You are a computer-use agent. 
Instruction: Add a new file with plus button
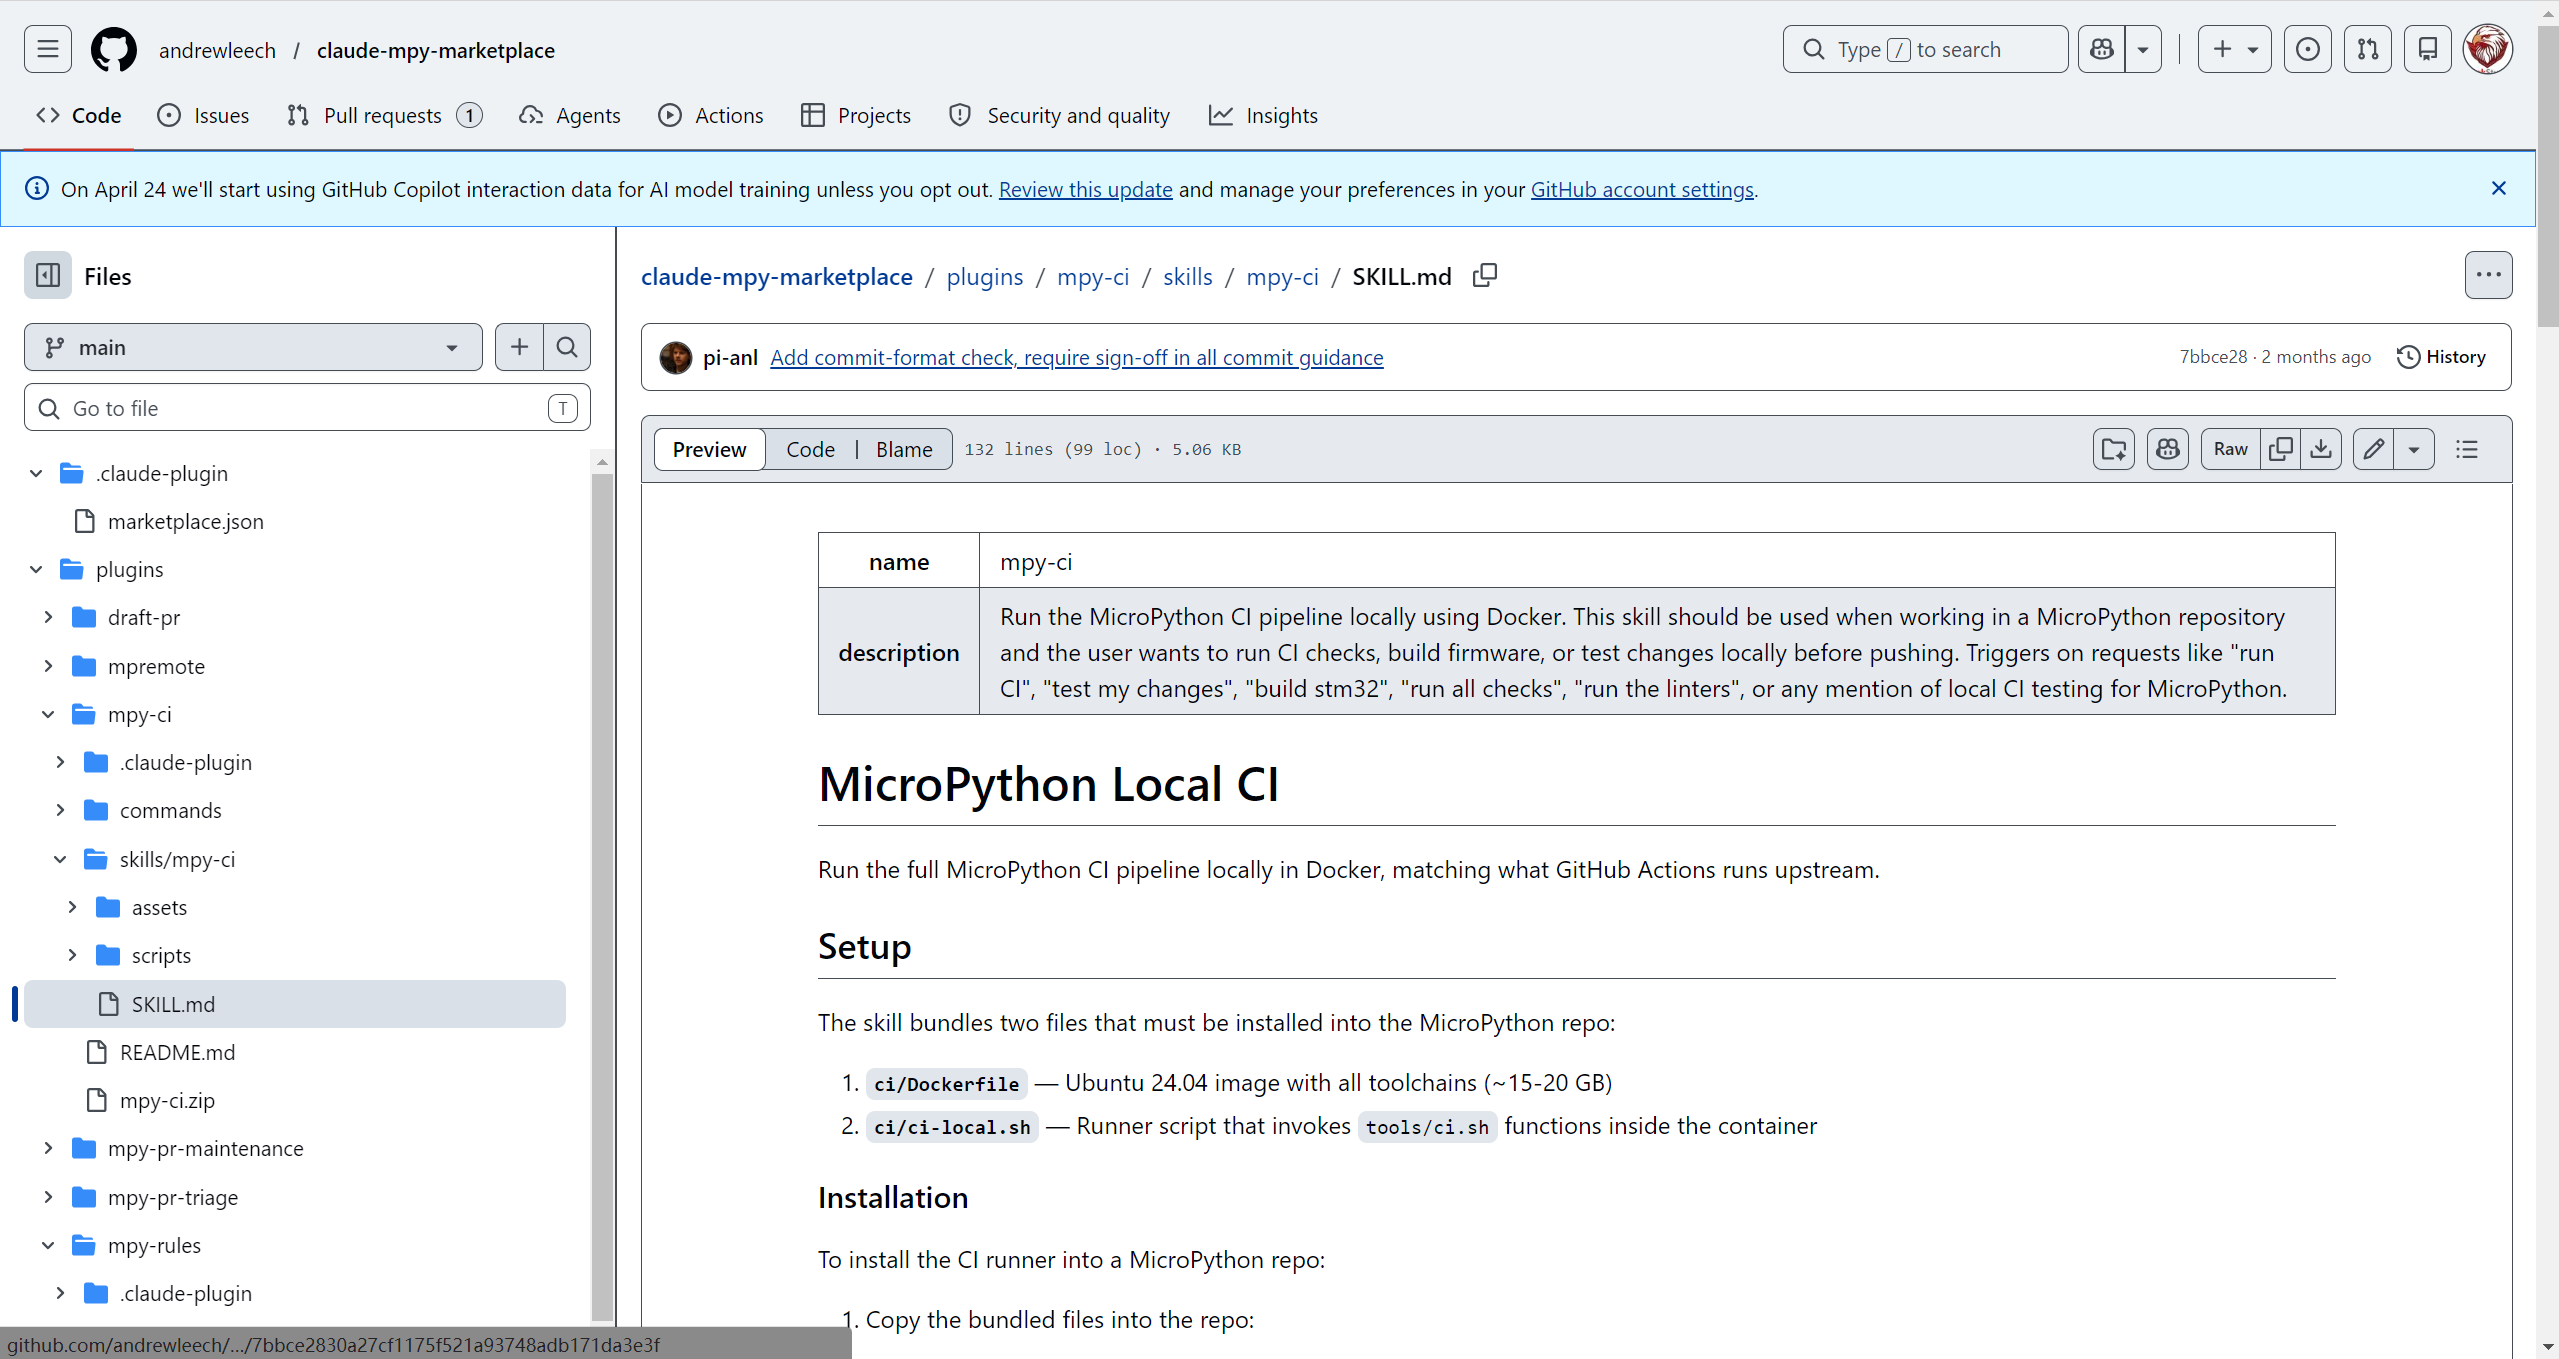(x=519, y=347)
